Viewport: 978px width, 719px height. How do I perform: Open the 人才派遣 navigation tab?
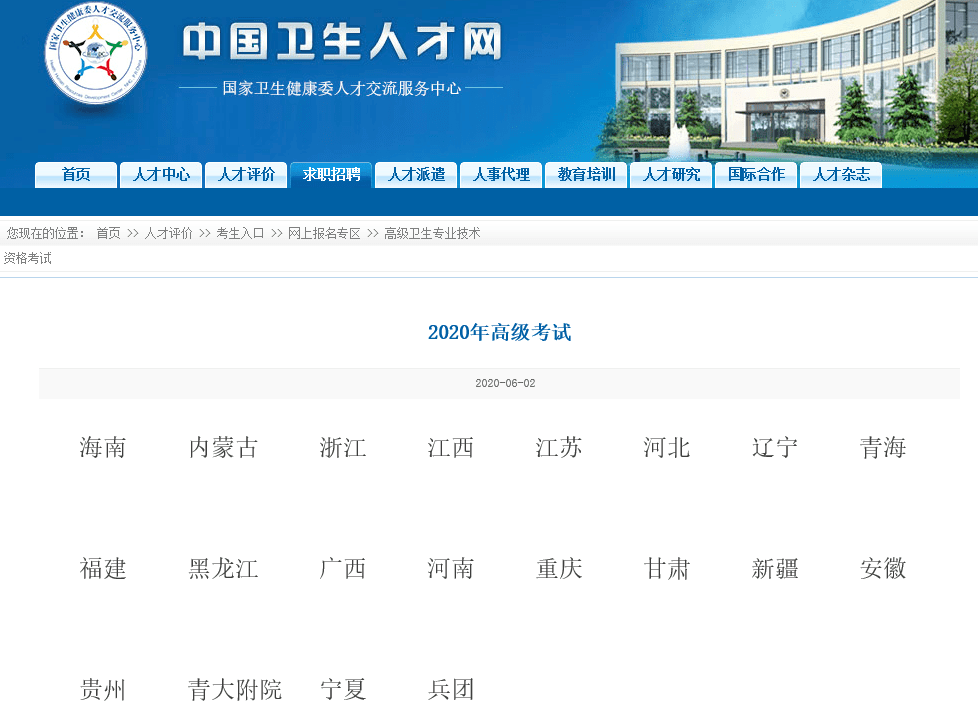(416, 175)
